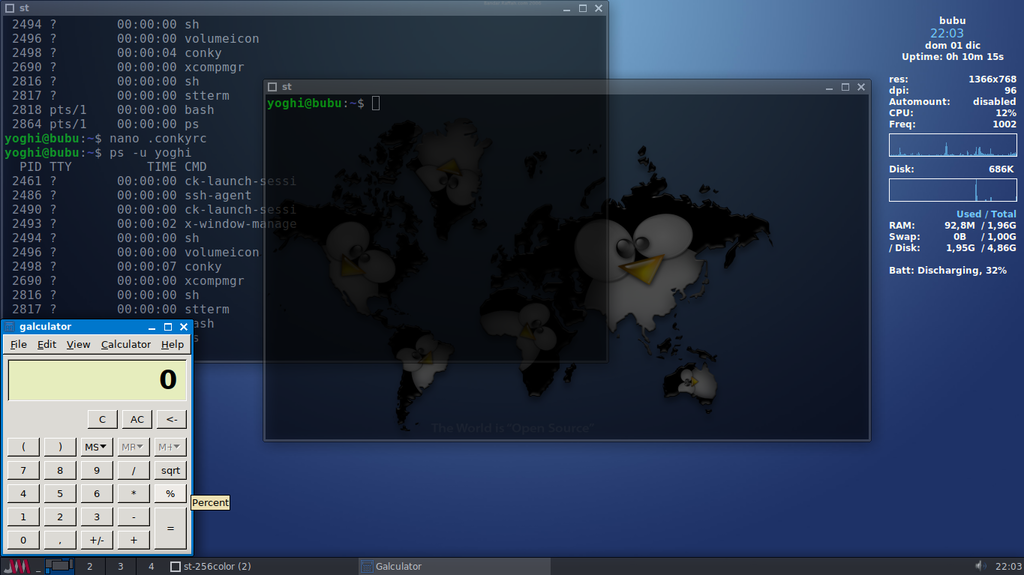Select st-256color (2) taskbar entry
The height and width of the screenshot is (575, 1024).
261,567
